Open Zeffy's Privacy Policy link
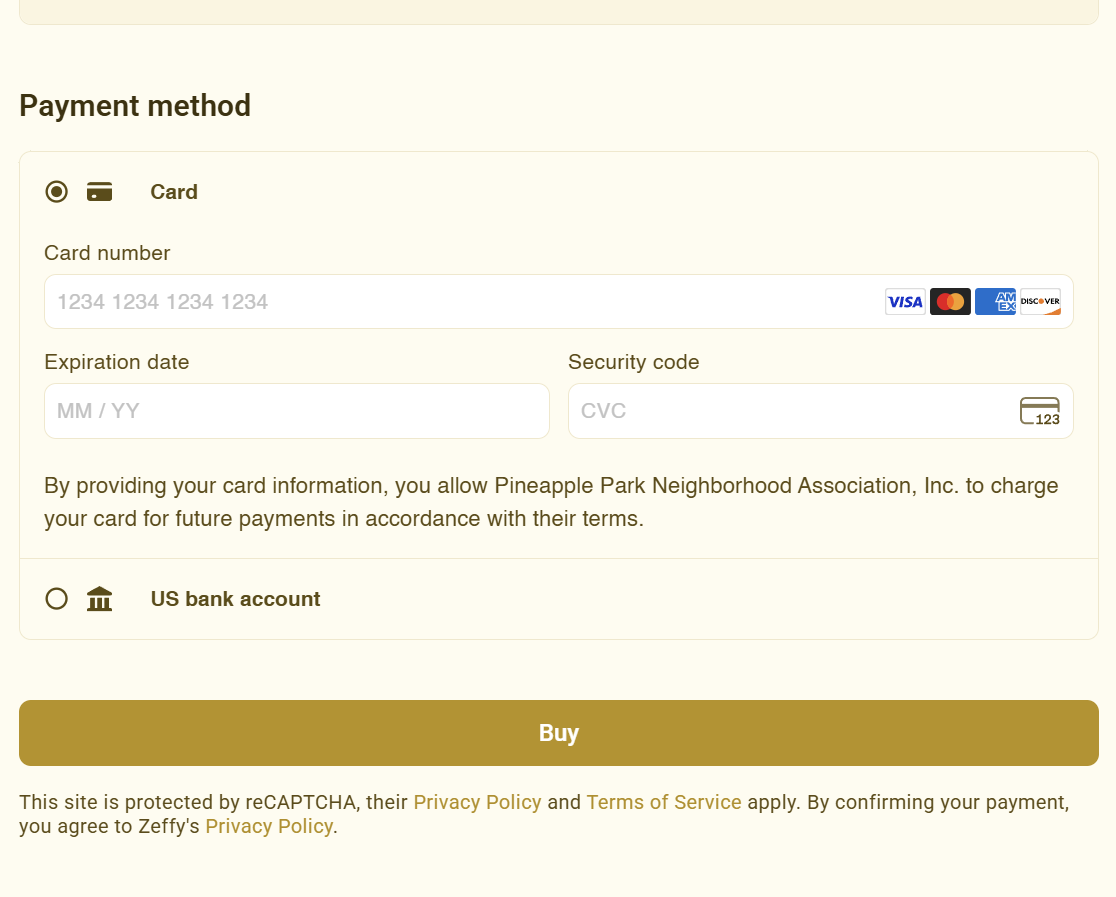1116x897 pixels. point(269,826)
